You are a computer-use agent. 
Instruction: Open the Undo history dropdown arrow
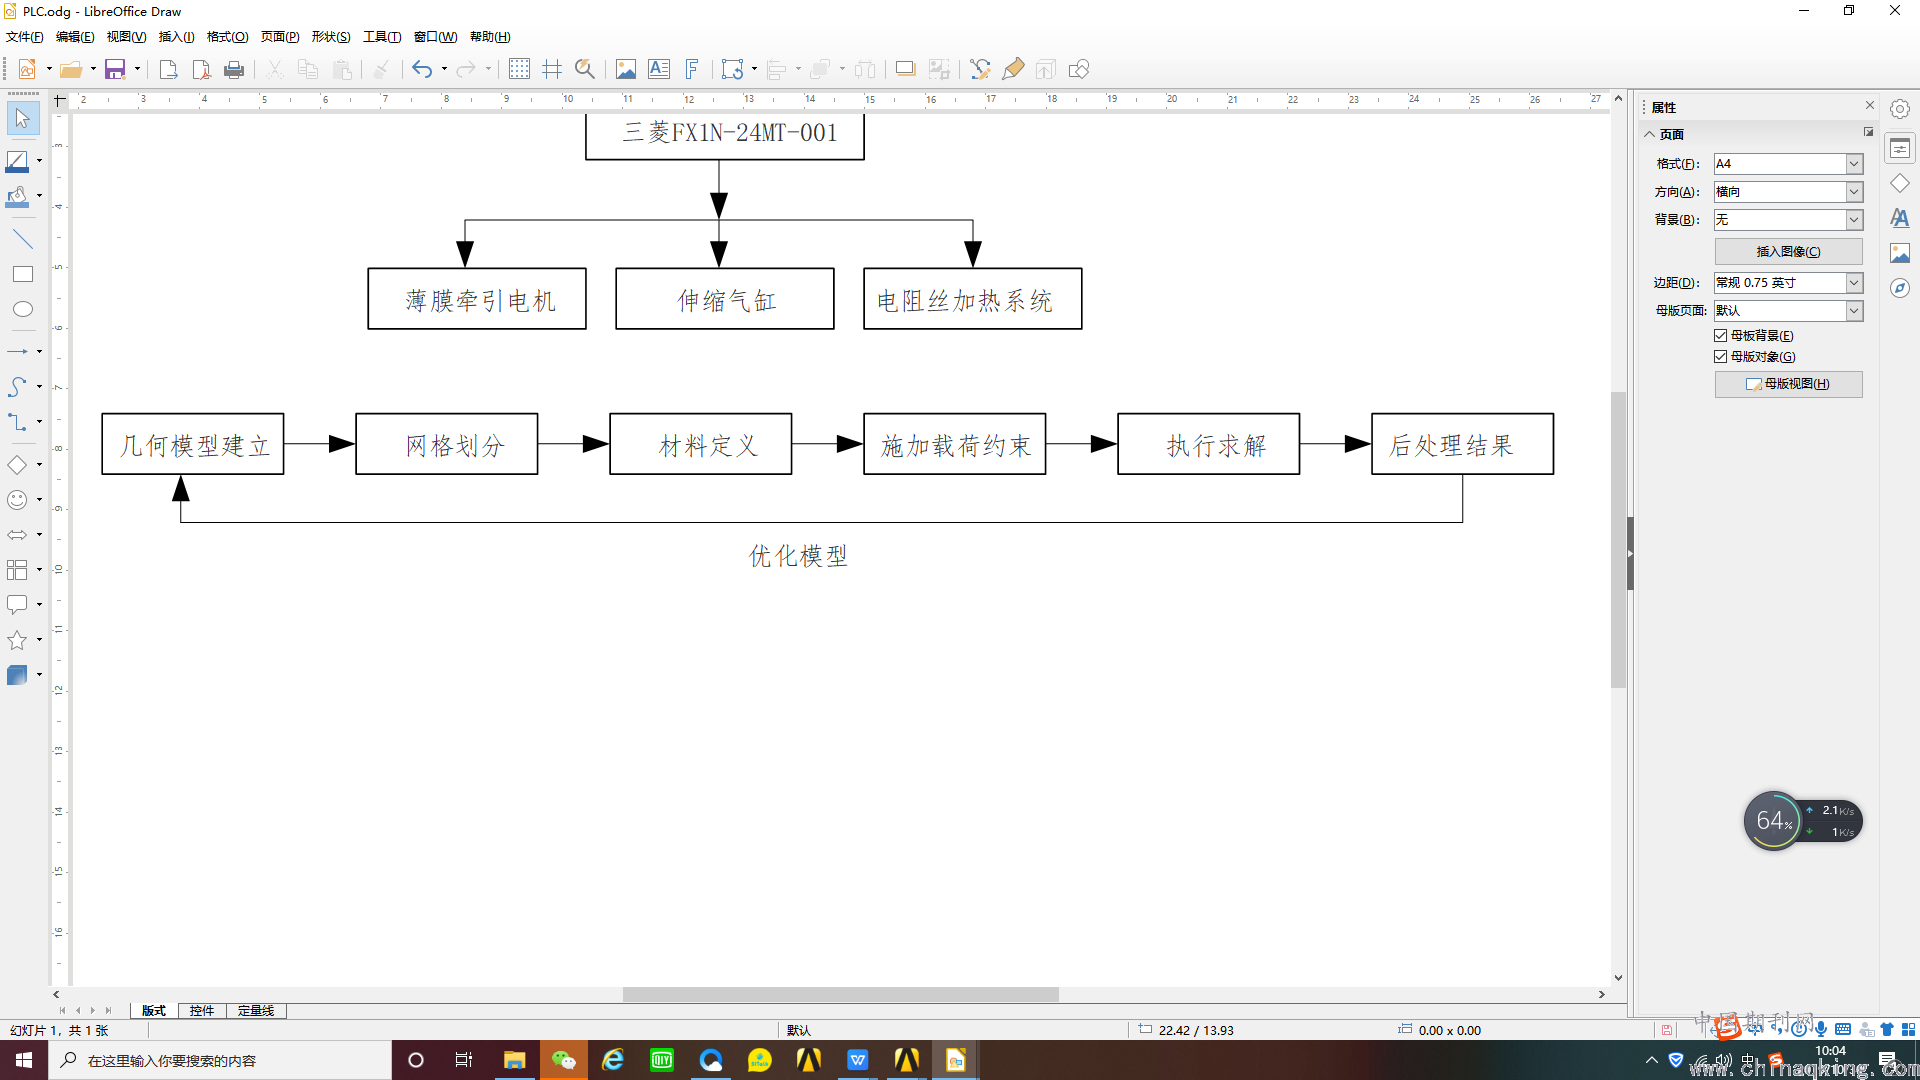pos(444,69)
